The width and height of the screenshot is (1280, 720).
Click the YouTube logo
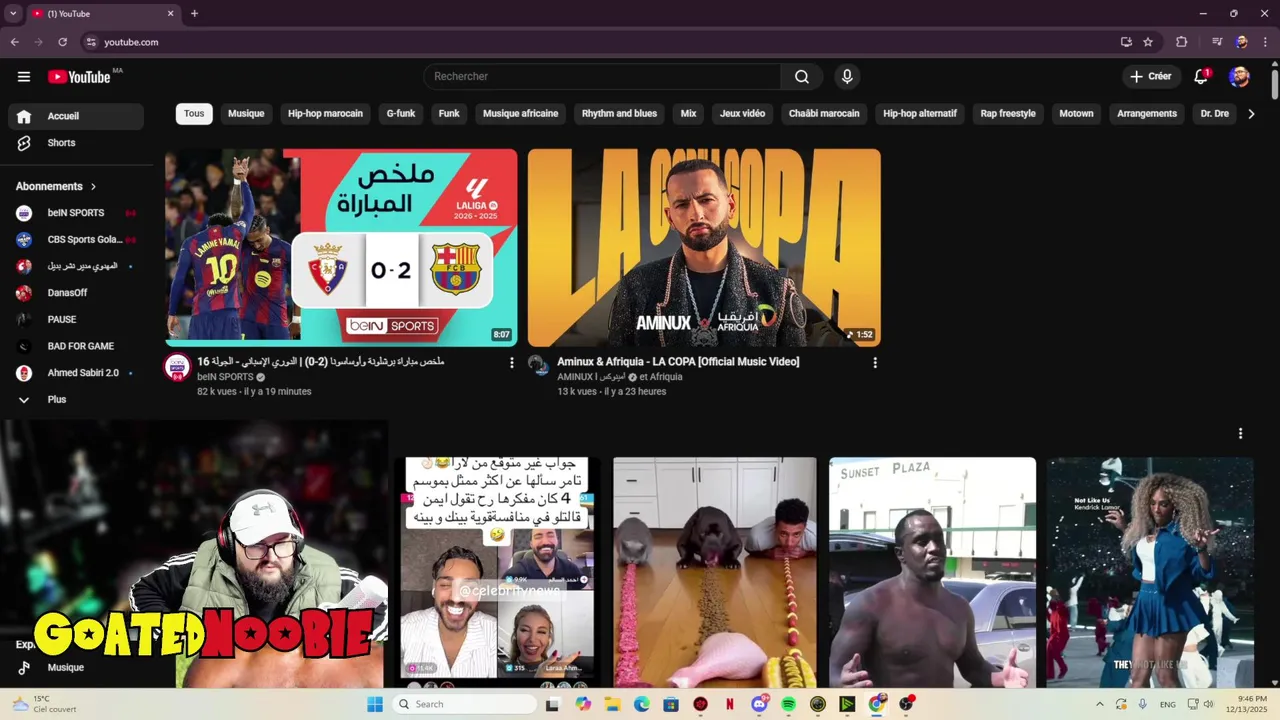[79, 77]
